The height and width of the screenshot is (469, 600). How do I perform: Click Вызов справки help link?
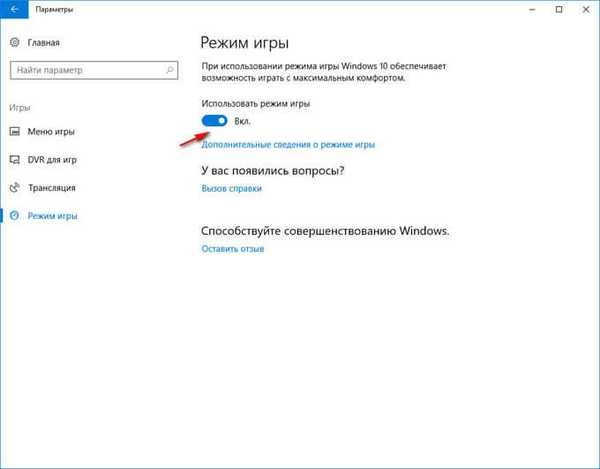232,188
